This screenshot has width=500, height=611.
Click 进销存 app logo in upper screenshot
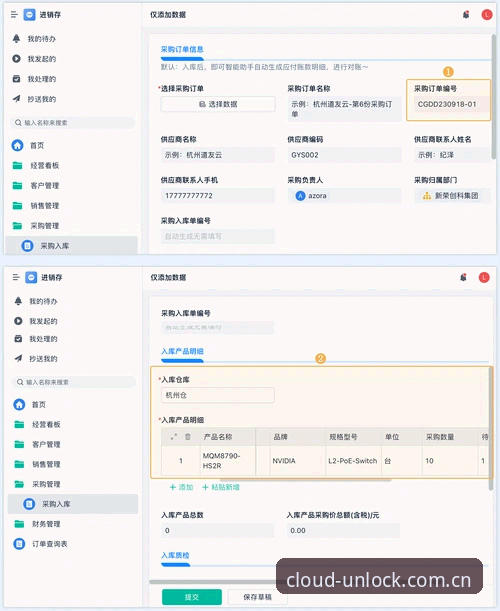[x=30, y=15]
